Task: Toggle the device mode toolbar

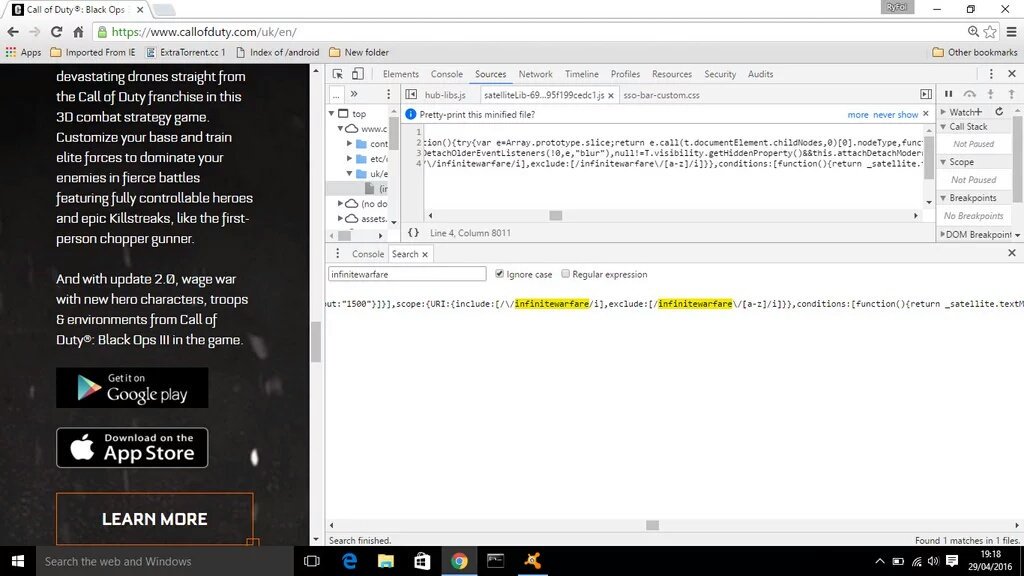Action: tap(358, 74)
